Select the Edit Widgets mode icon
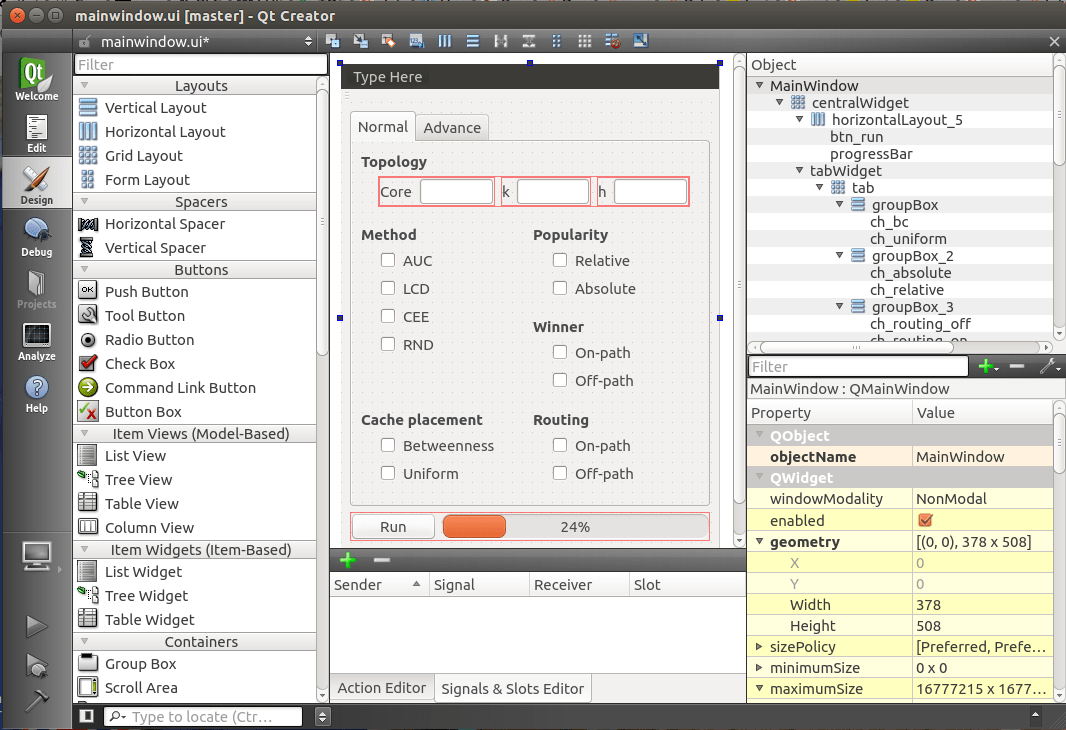The height and width of the screenshot is (730, 1066). pos(332,41)
